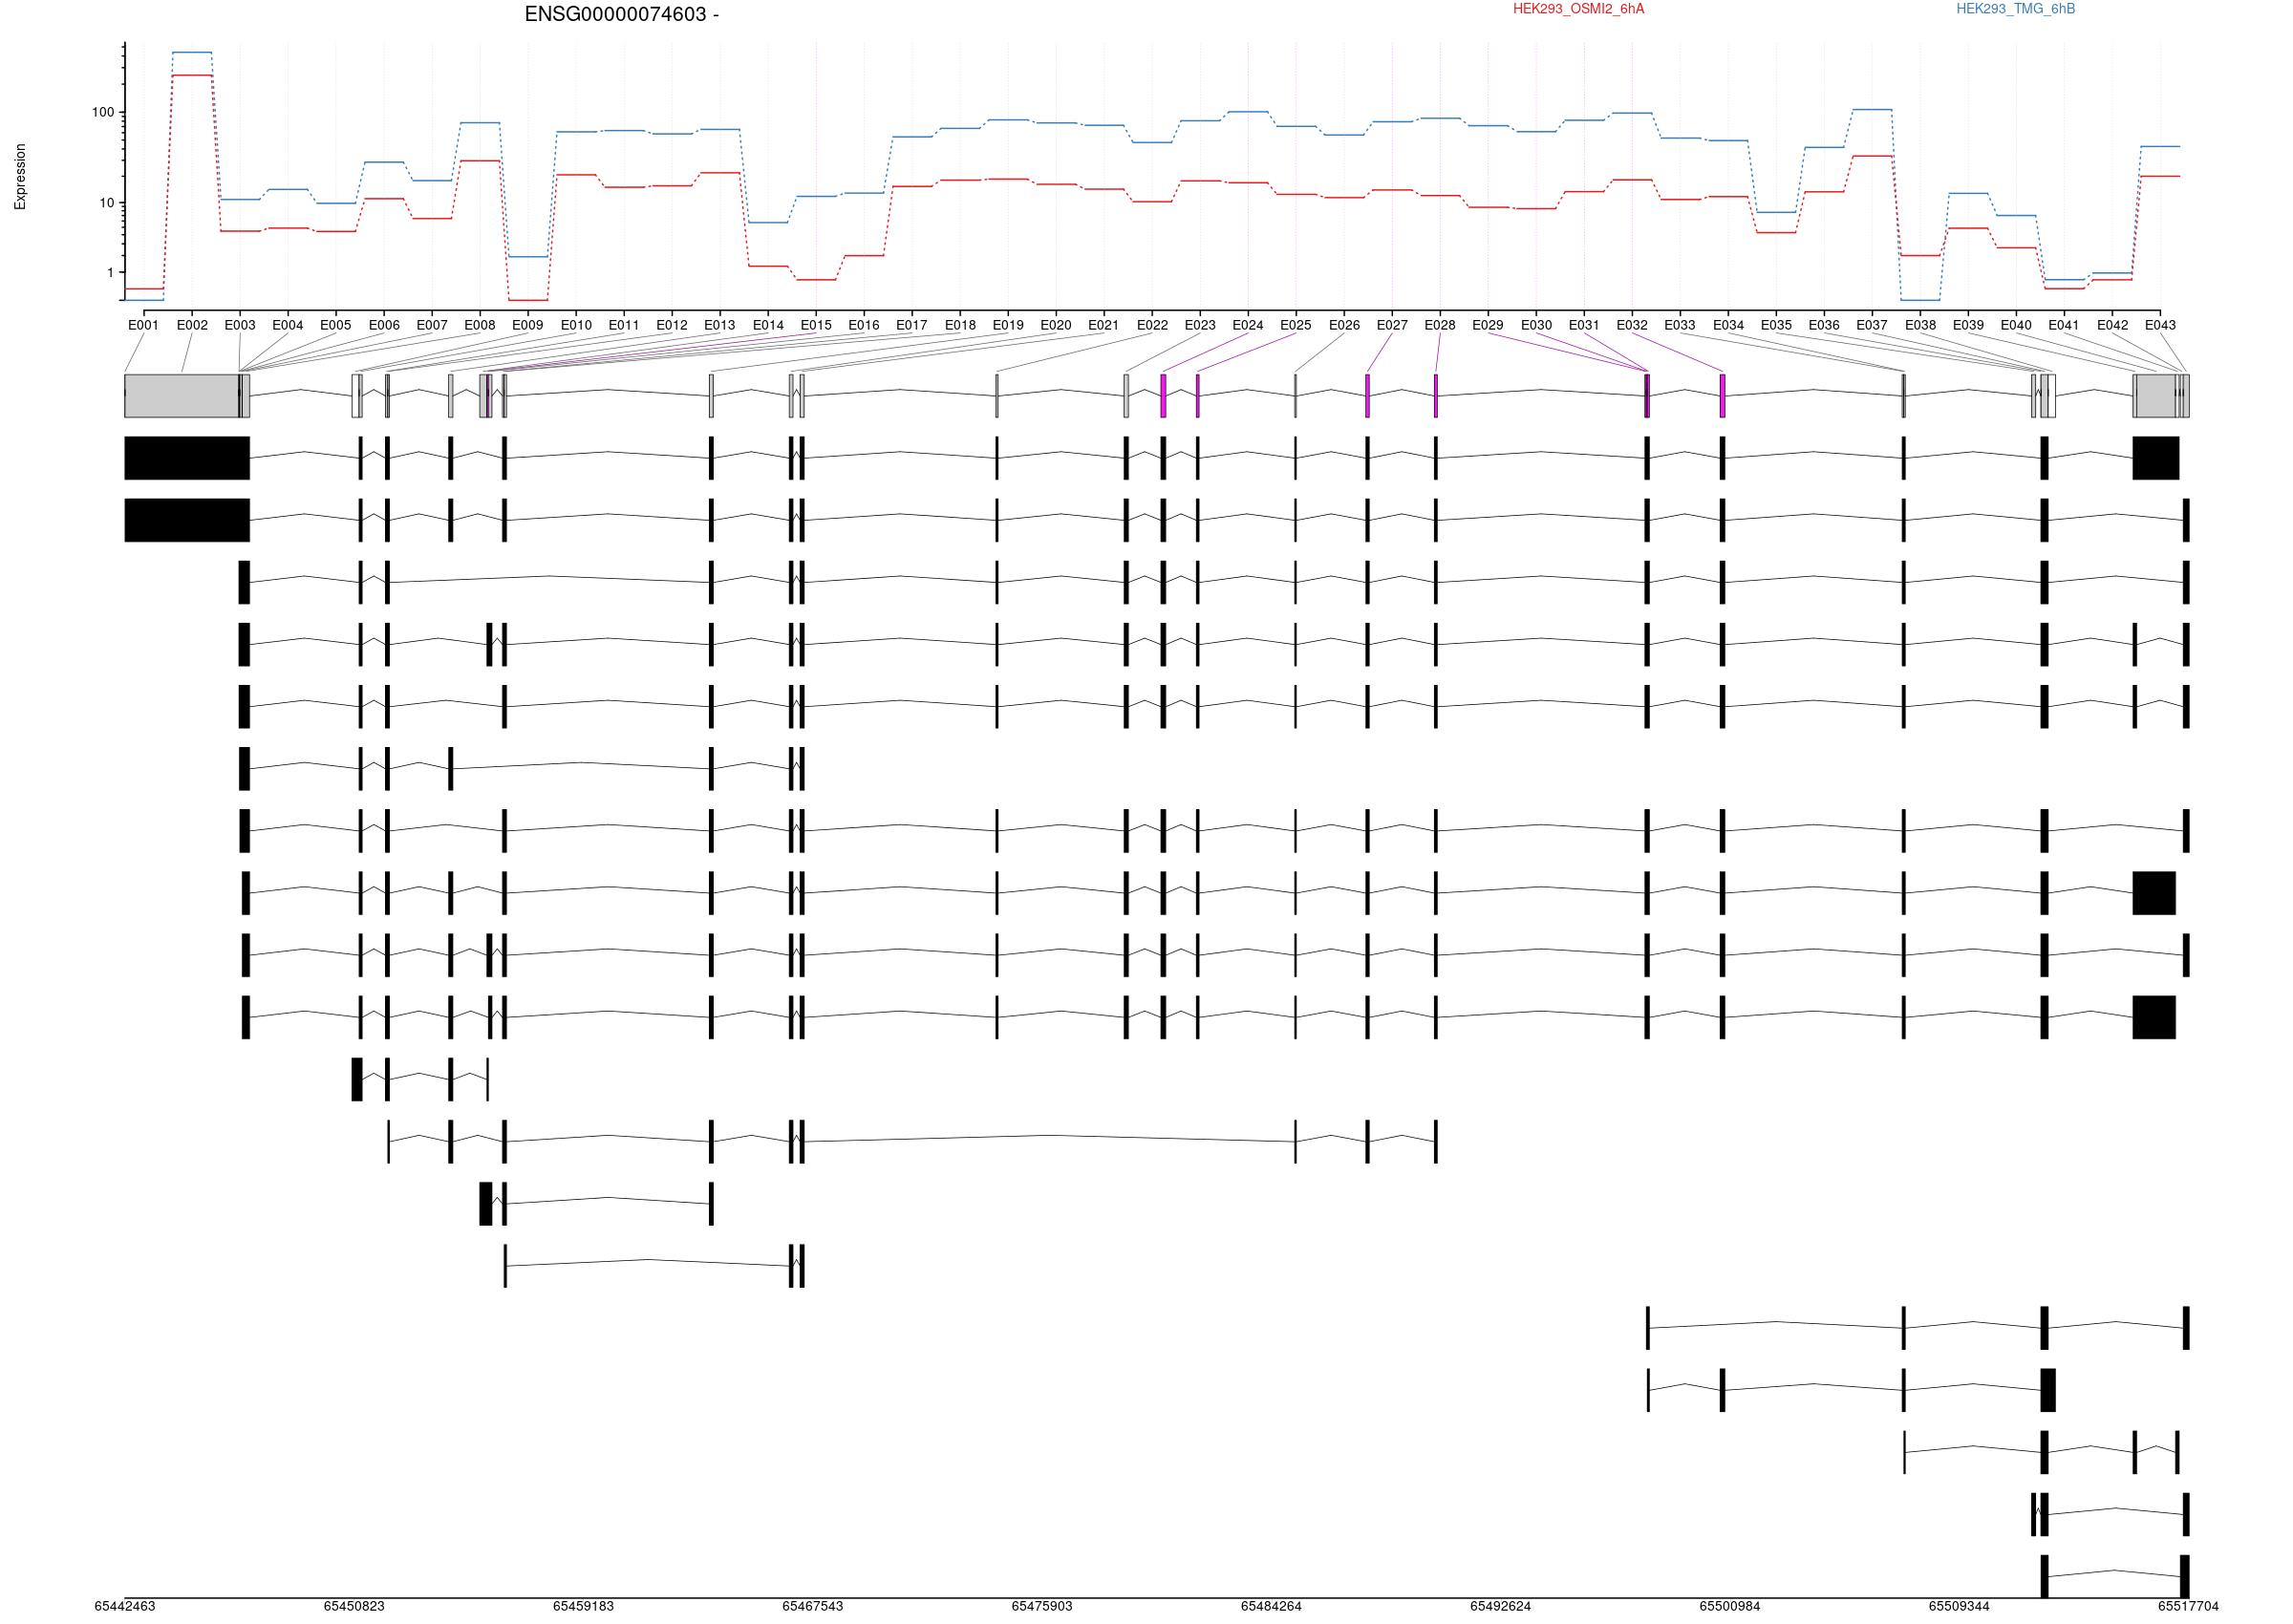The image size is (2293, 1624).
Task: Click exon label E003
Action: coord(239,325)
